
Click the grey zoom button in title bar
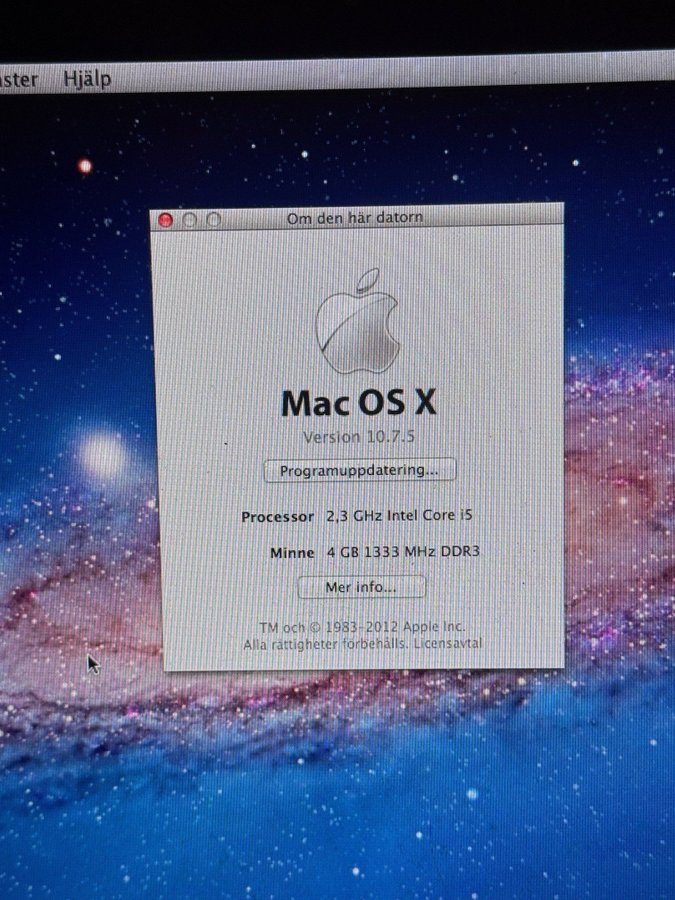(212, 220)
